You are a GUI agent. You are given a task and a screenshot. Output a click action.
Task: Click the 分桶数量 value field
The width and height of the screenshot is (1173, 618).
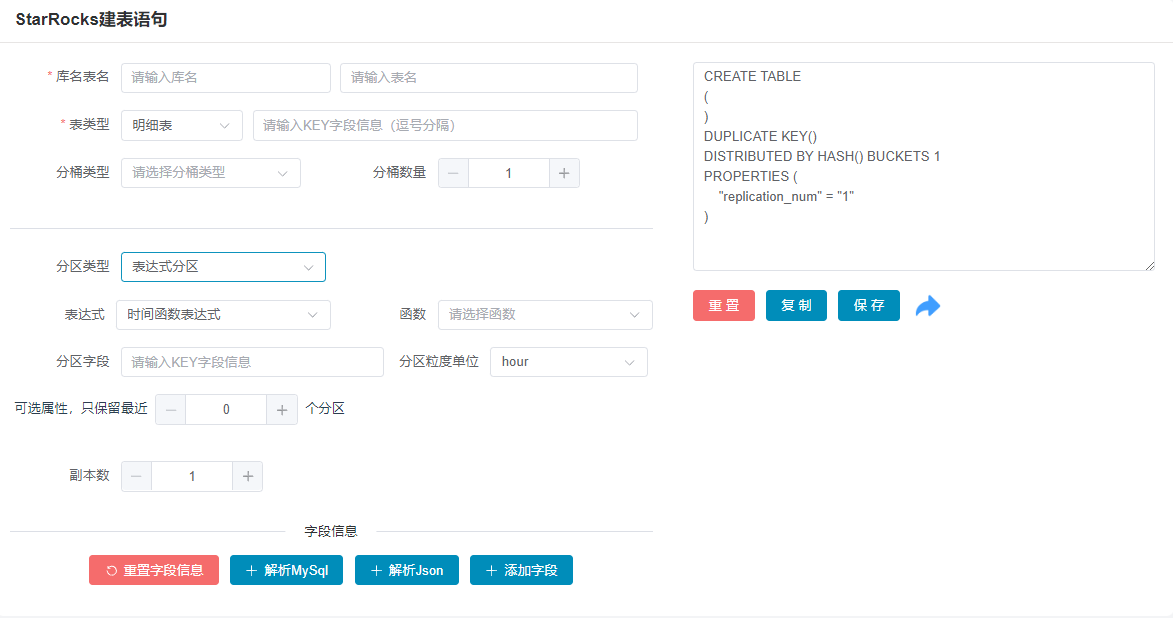509,173
